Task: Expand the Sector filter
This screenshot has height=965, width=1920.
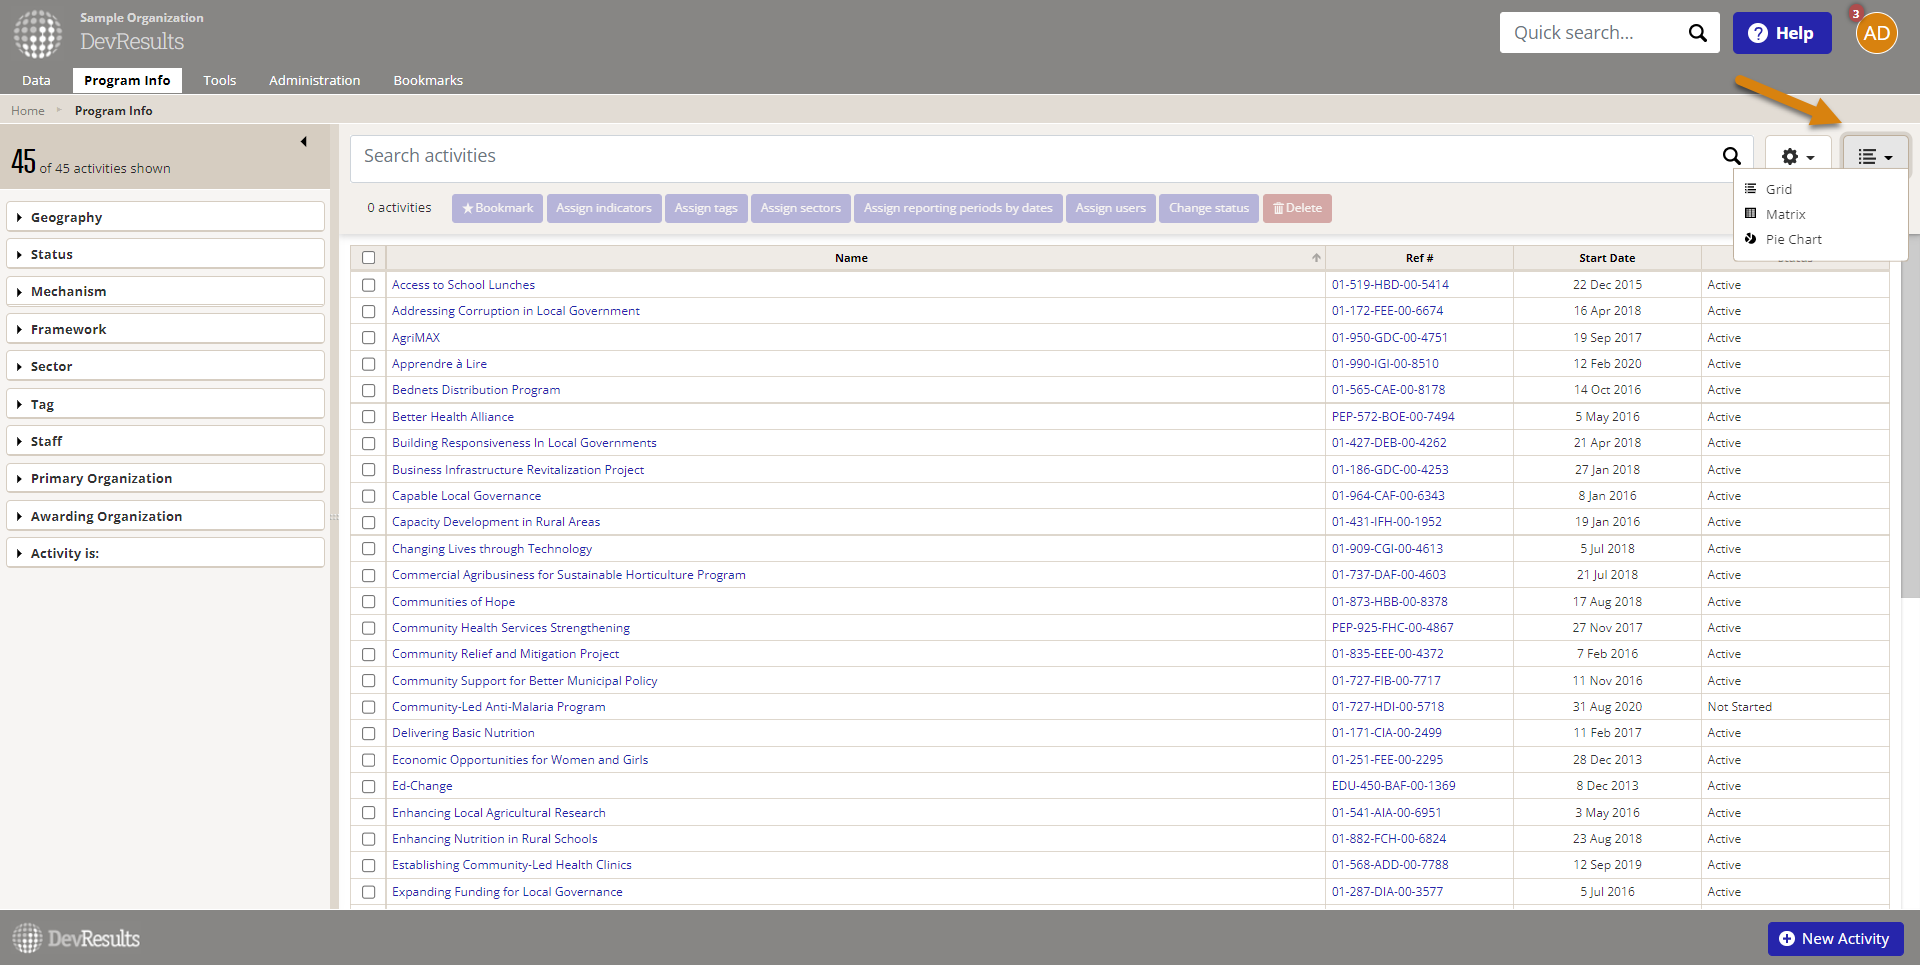Action: click(165, 366)
